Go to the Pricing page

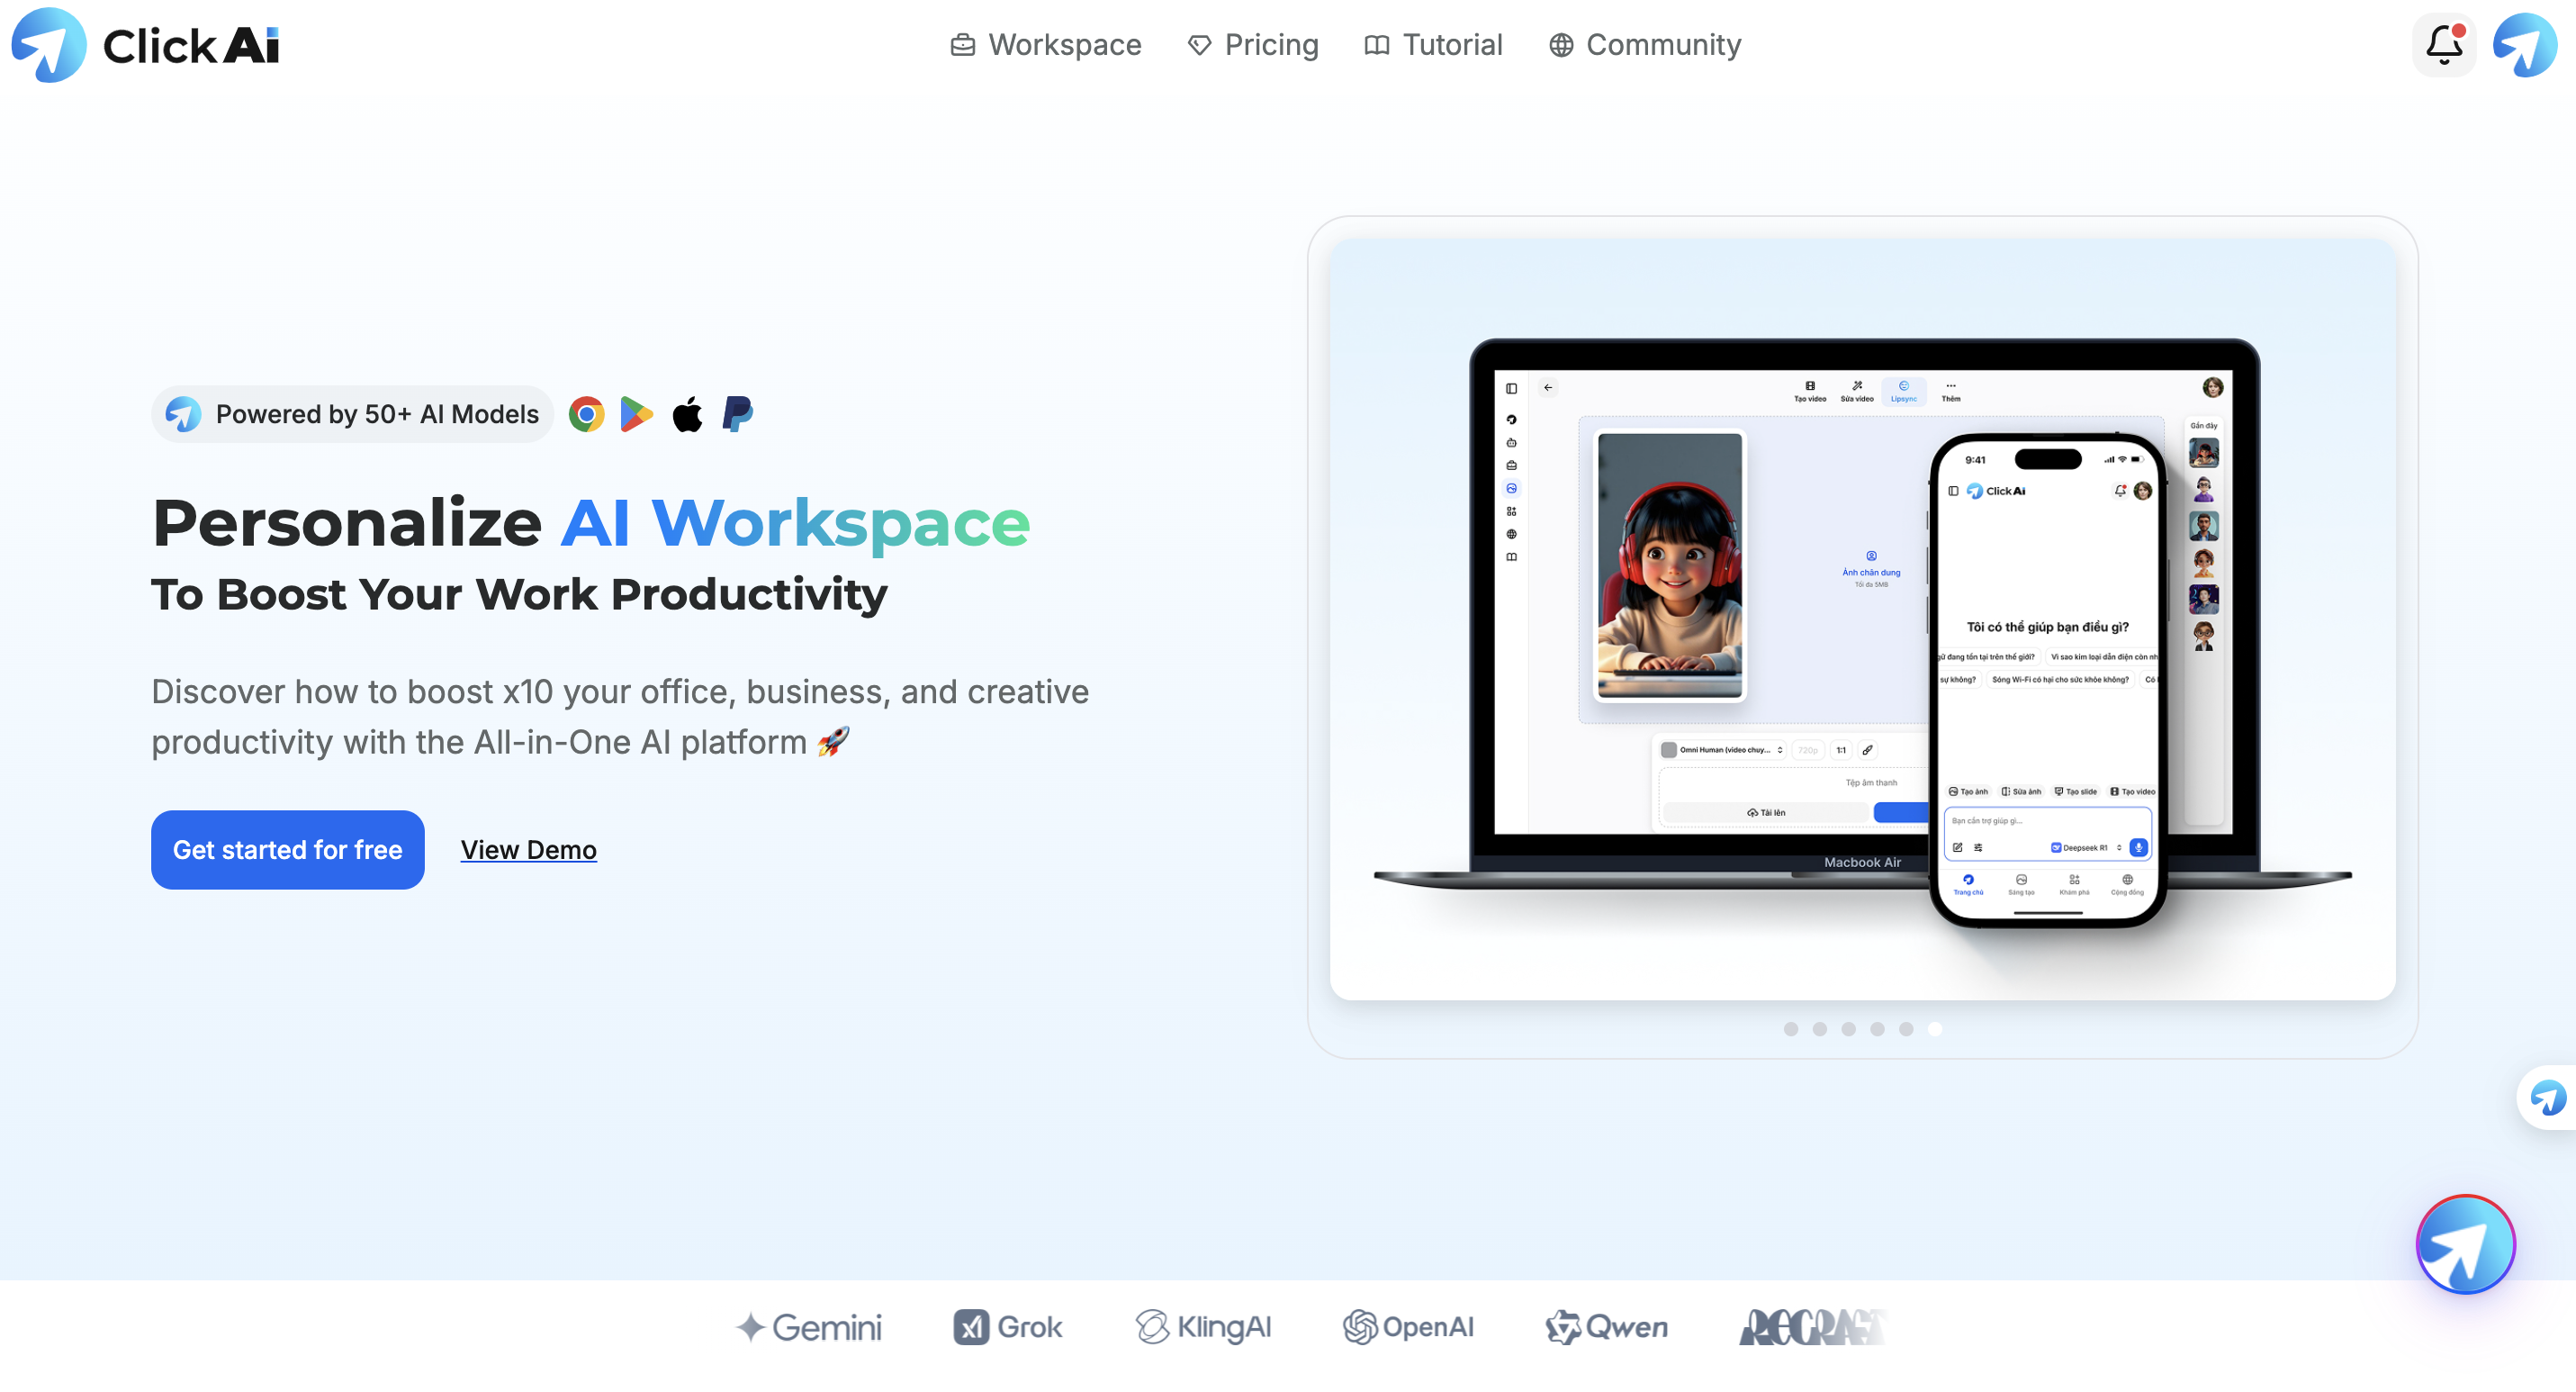coord(1253,45)
